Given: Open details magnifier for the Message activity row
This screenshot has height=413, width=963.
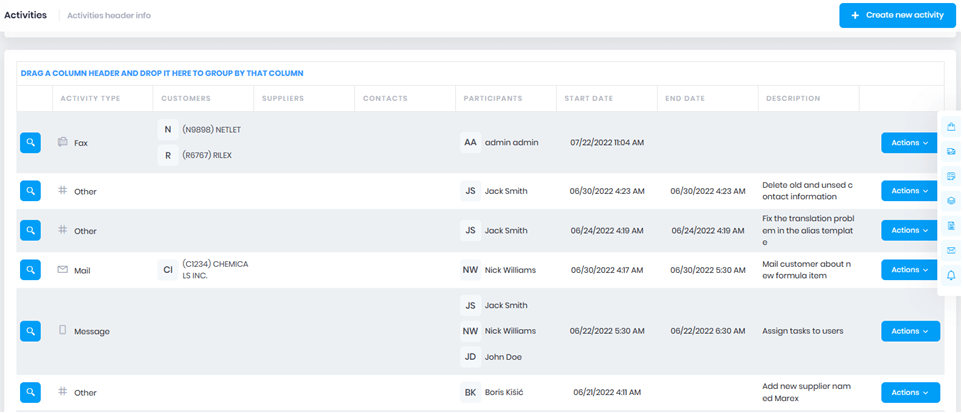Looking at the screenshot, I should tap(30, 331).
